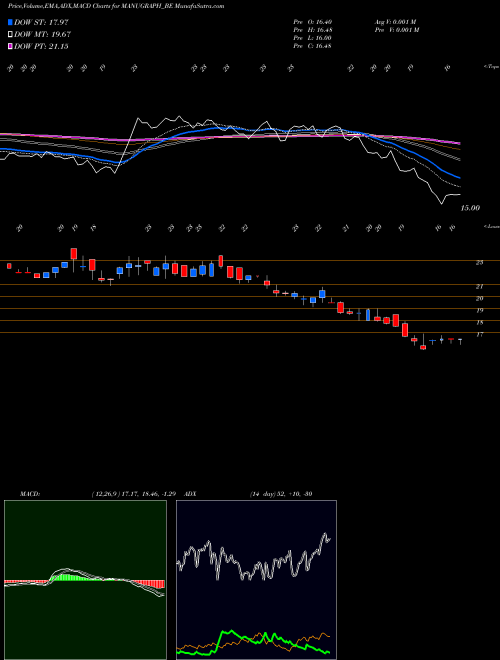
Task: Click the '<Tops' marker label
Action: [x=491, y=67]
